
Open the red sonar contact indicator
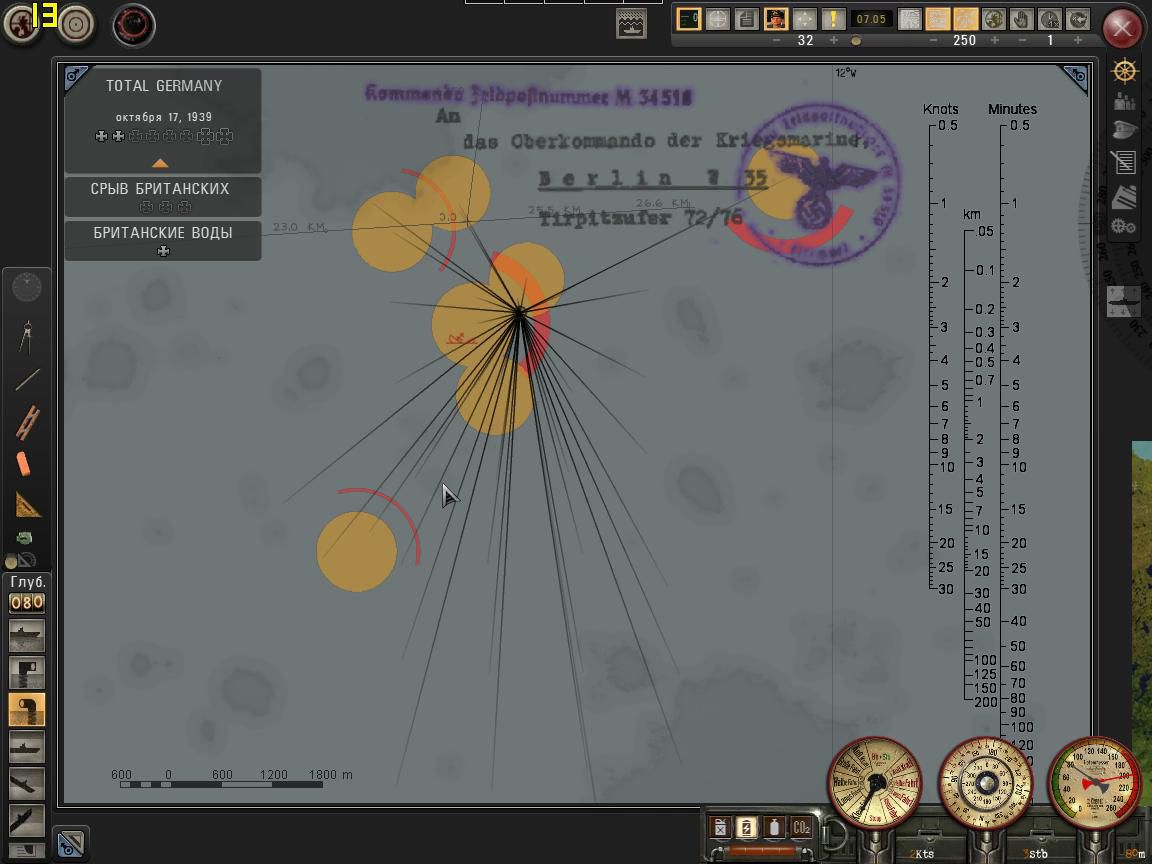(x=134, y=25)
